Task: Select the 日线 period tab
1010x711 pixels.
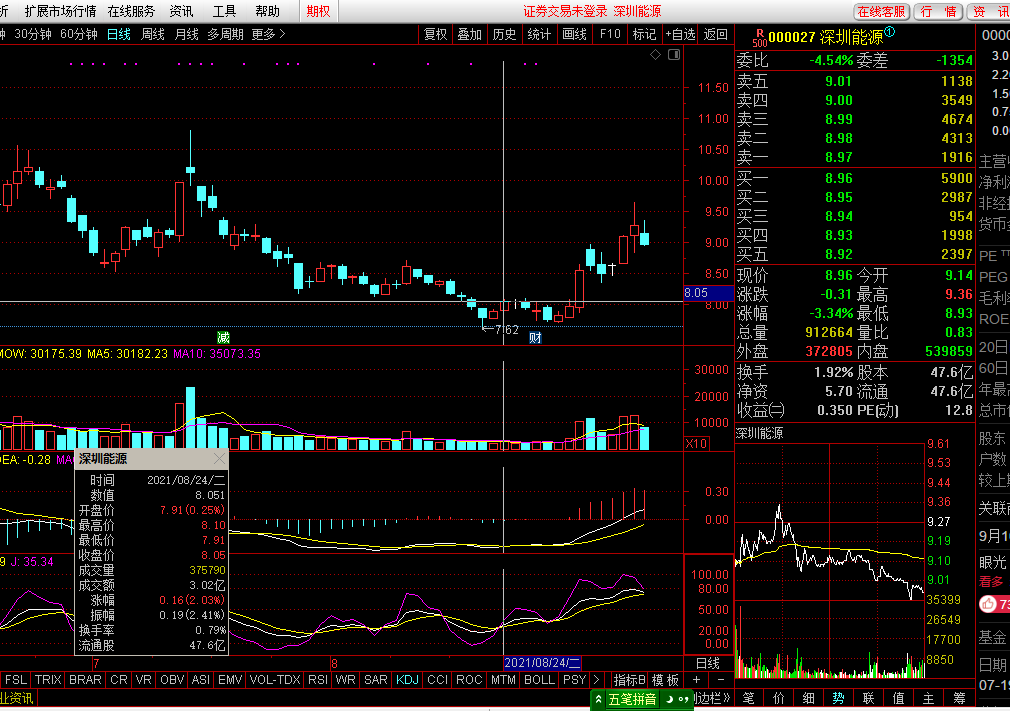Action: pos(119,34)
